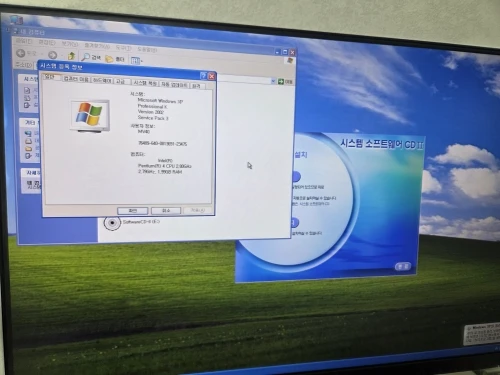Screen dimensions: 500x375
Task: Click the 확인 OK button in dialog
Action: tap(132, 211)
